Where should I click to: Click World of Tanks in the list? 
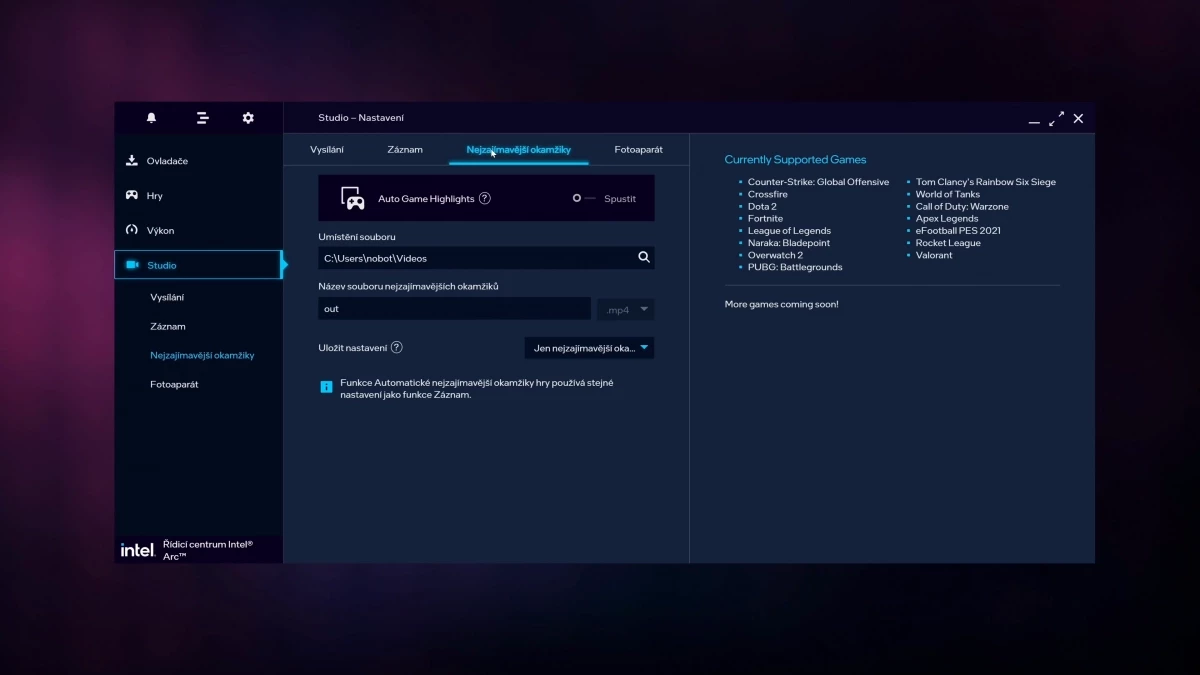point(948,194)
